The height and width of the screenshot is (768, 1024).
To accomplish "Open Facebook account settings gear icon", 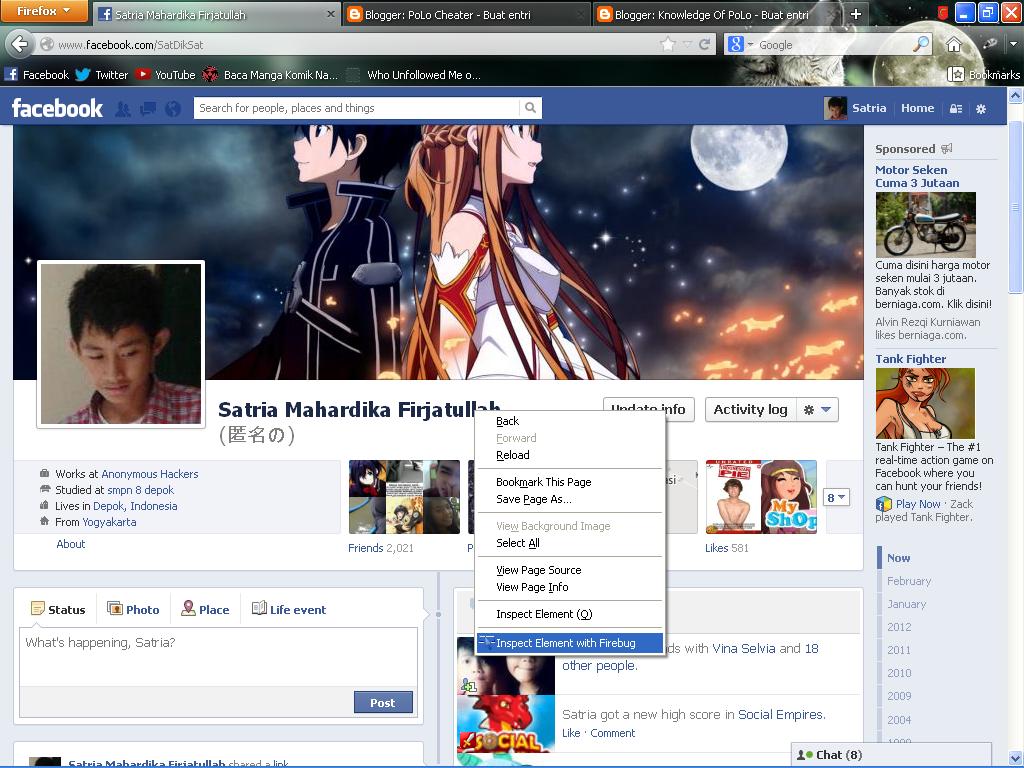I will (981, 108).
